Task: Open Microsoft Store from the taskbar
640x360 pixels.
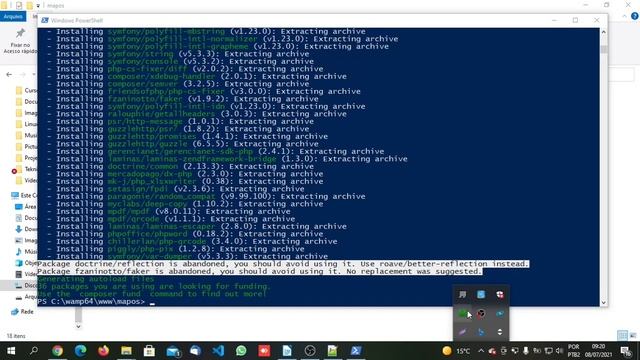Action: (x=149, y=351)
